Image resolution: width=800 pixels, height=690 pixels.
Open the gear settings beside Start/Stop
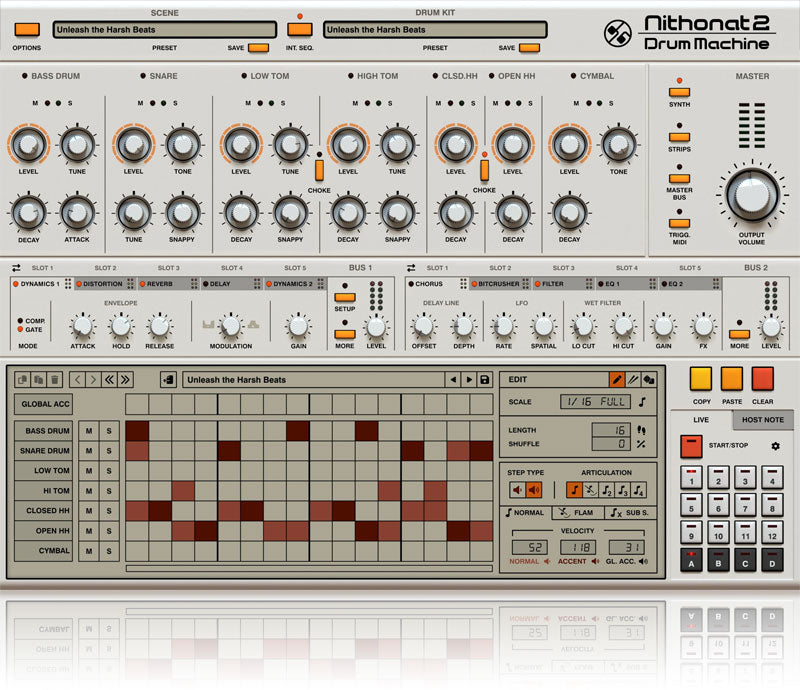click(x=776, y=446)
